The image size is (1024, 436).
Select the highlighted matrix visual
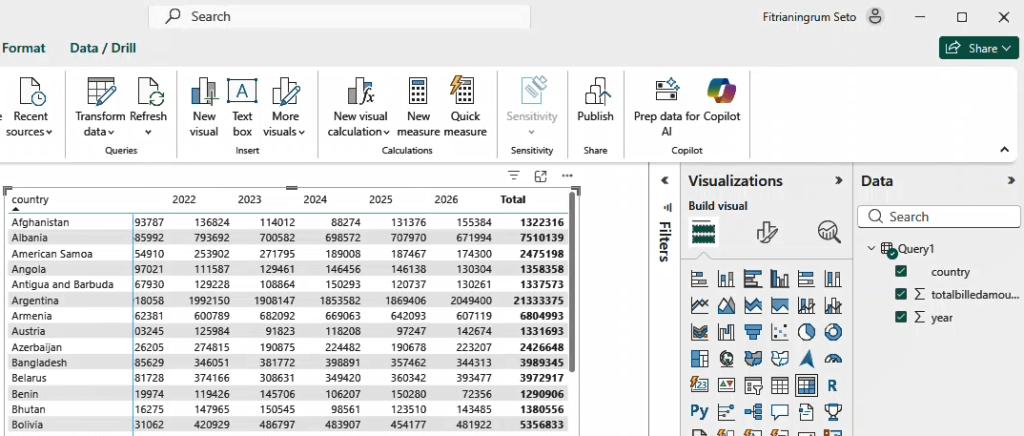pos(807,385)
